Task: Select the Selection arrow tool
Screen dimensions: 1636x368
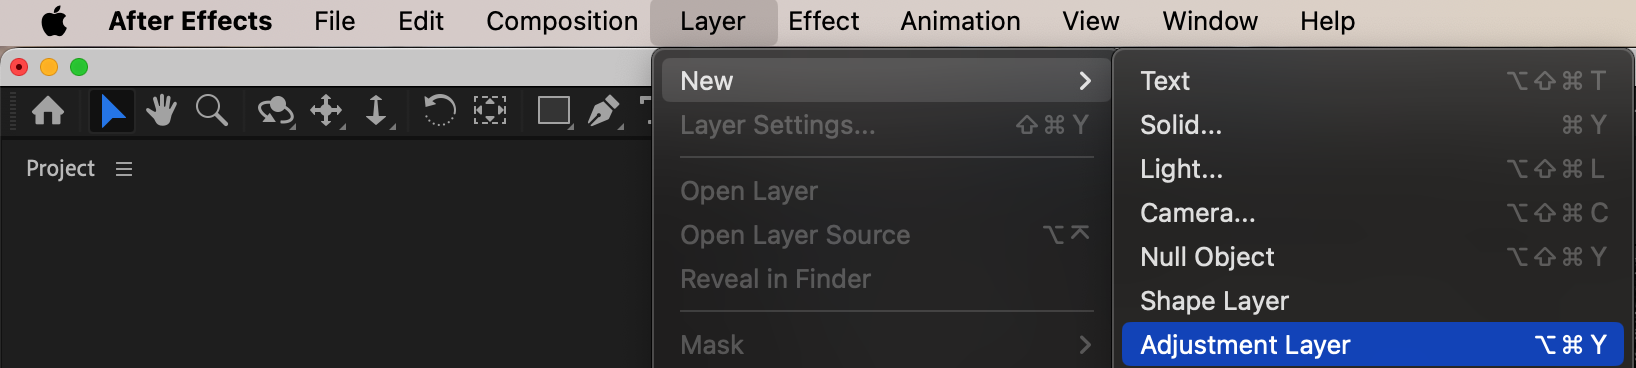Action: (112, 110)
